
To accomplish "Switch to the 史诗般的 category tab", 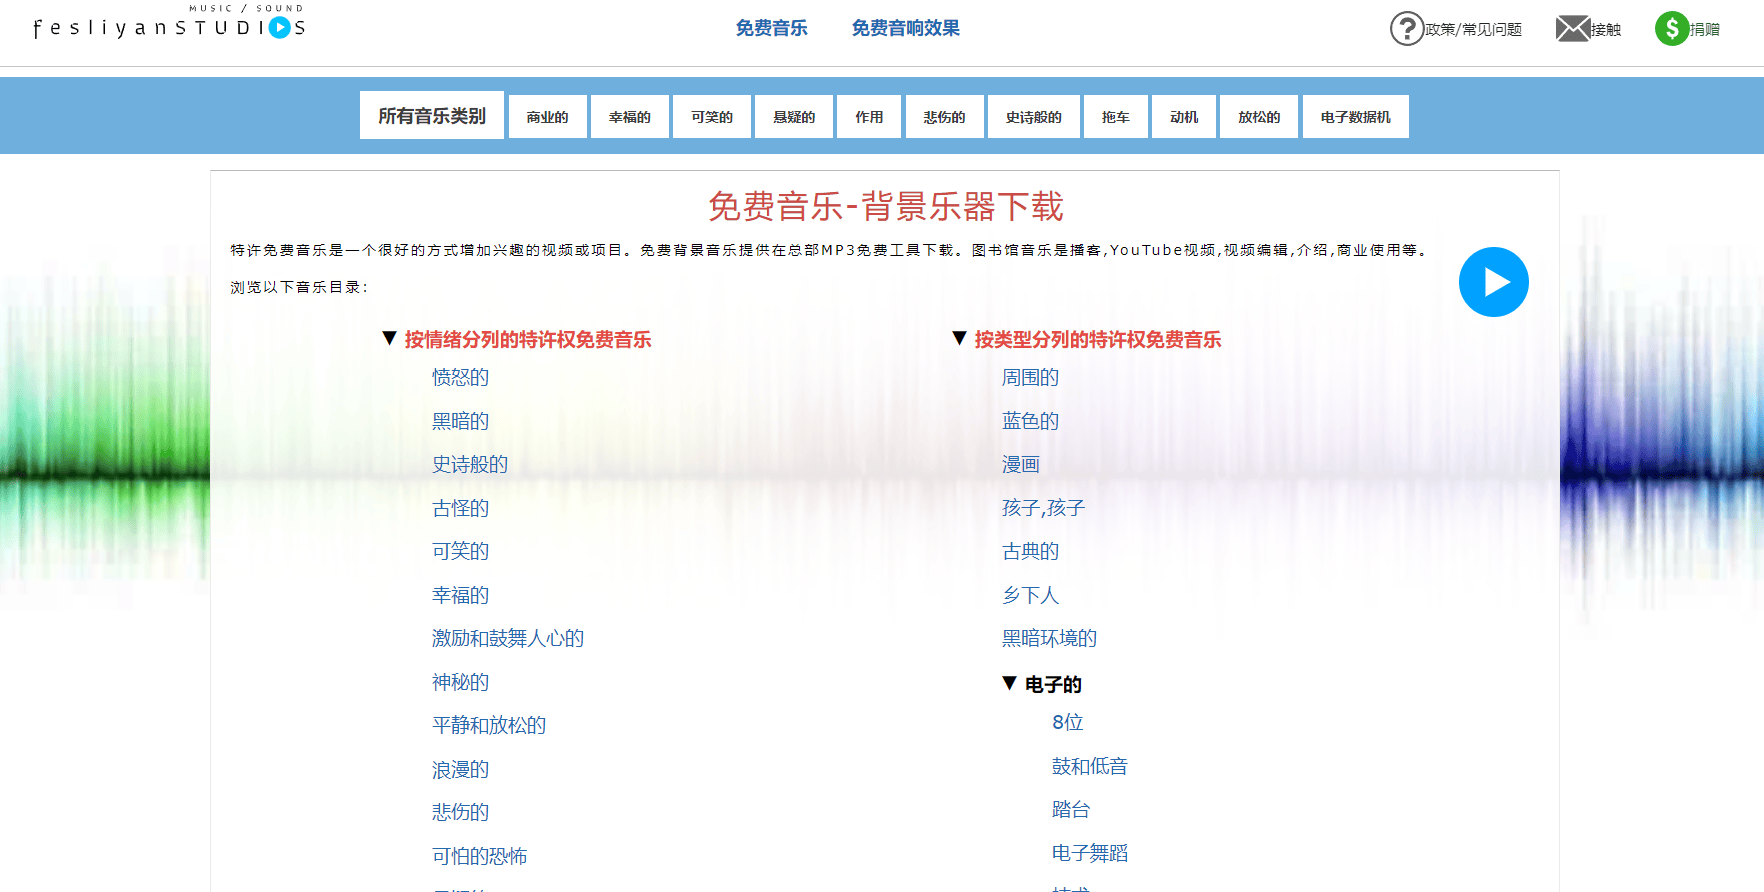I will [1033, 117].
